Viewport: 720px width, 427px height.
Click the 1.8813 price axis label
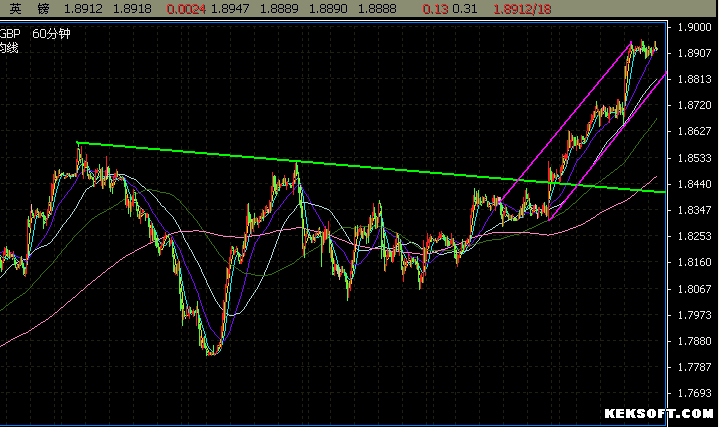click(x=695, y=79)
